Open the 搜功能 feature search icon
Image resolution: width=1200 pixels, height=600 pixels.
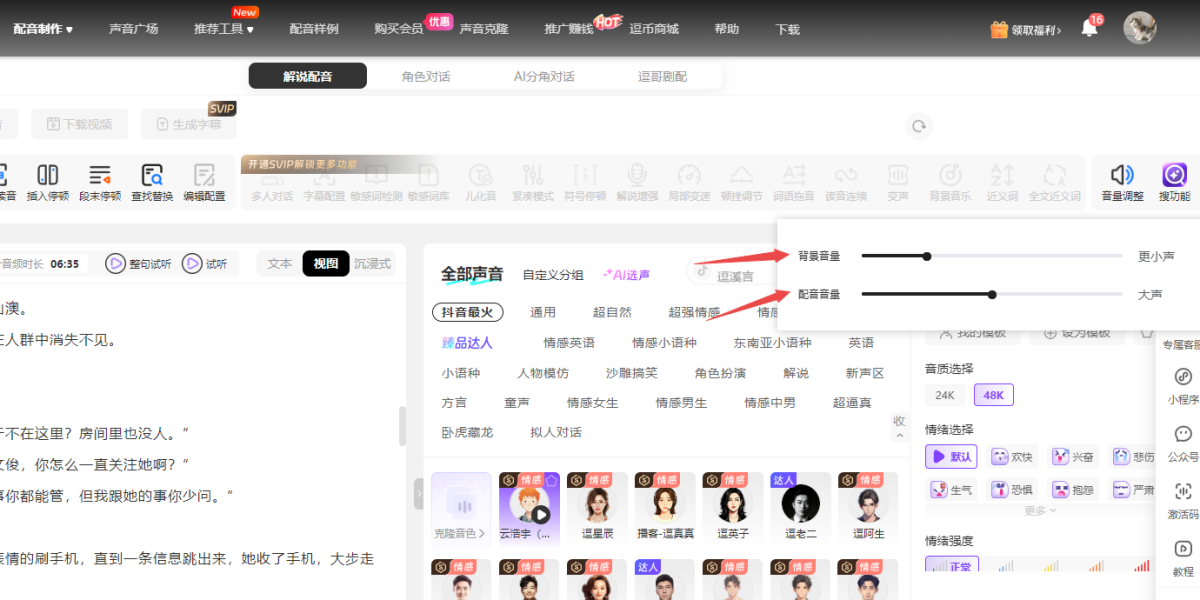coord(1174,175)
